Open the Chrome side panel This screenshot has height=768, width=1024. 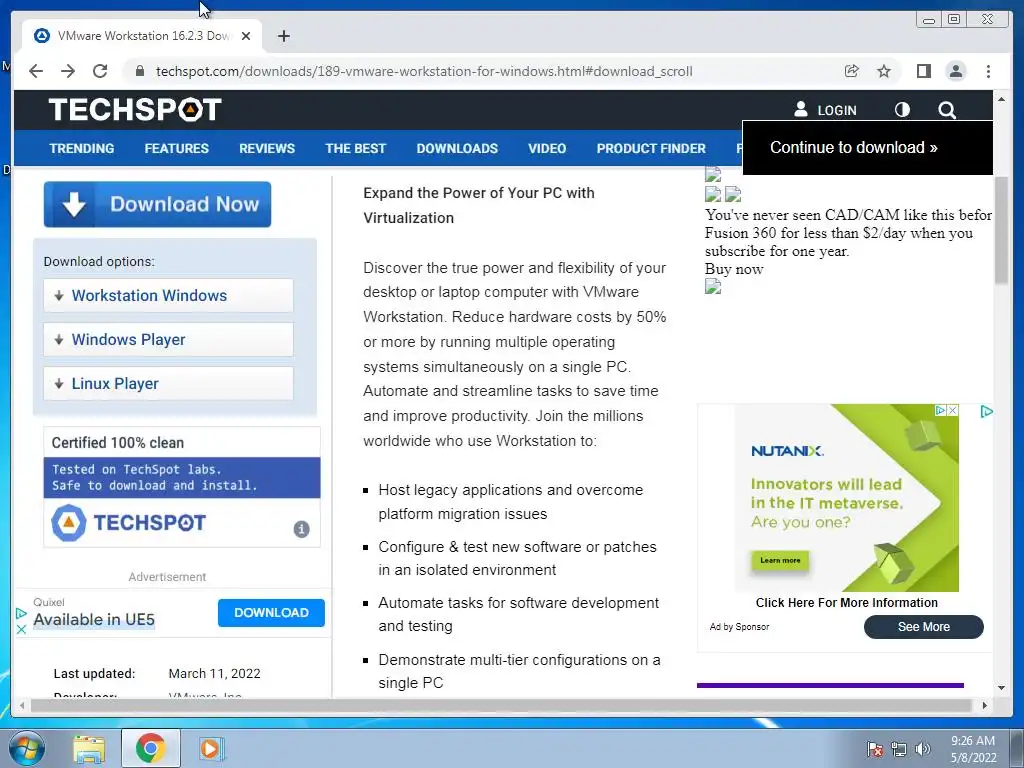point(923,71)
